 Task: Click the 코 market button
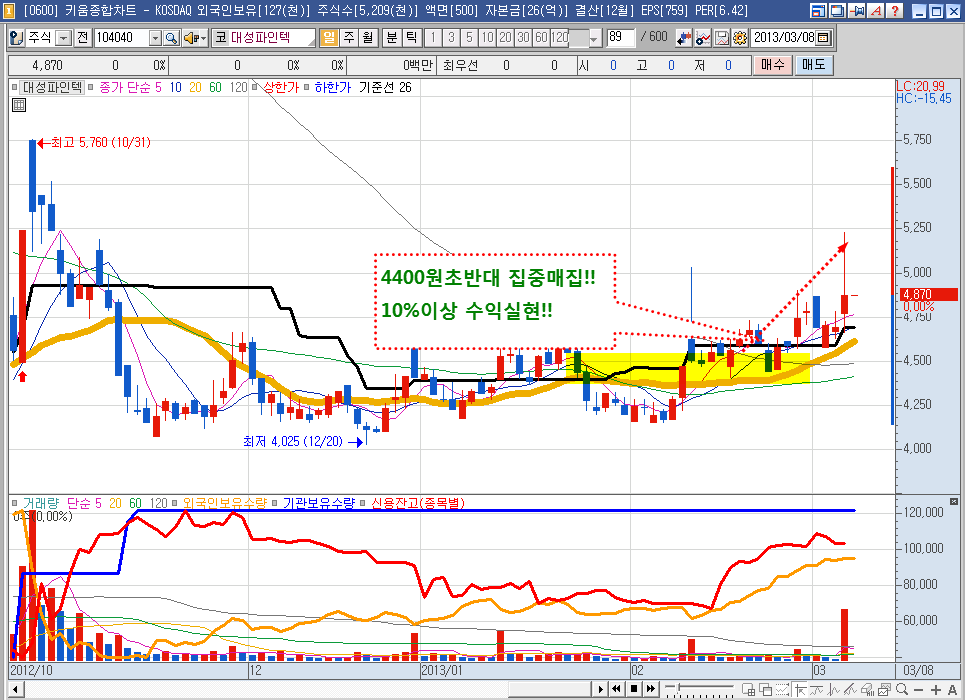pyautogui.click(x=220, y=38)
